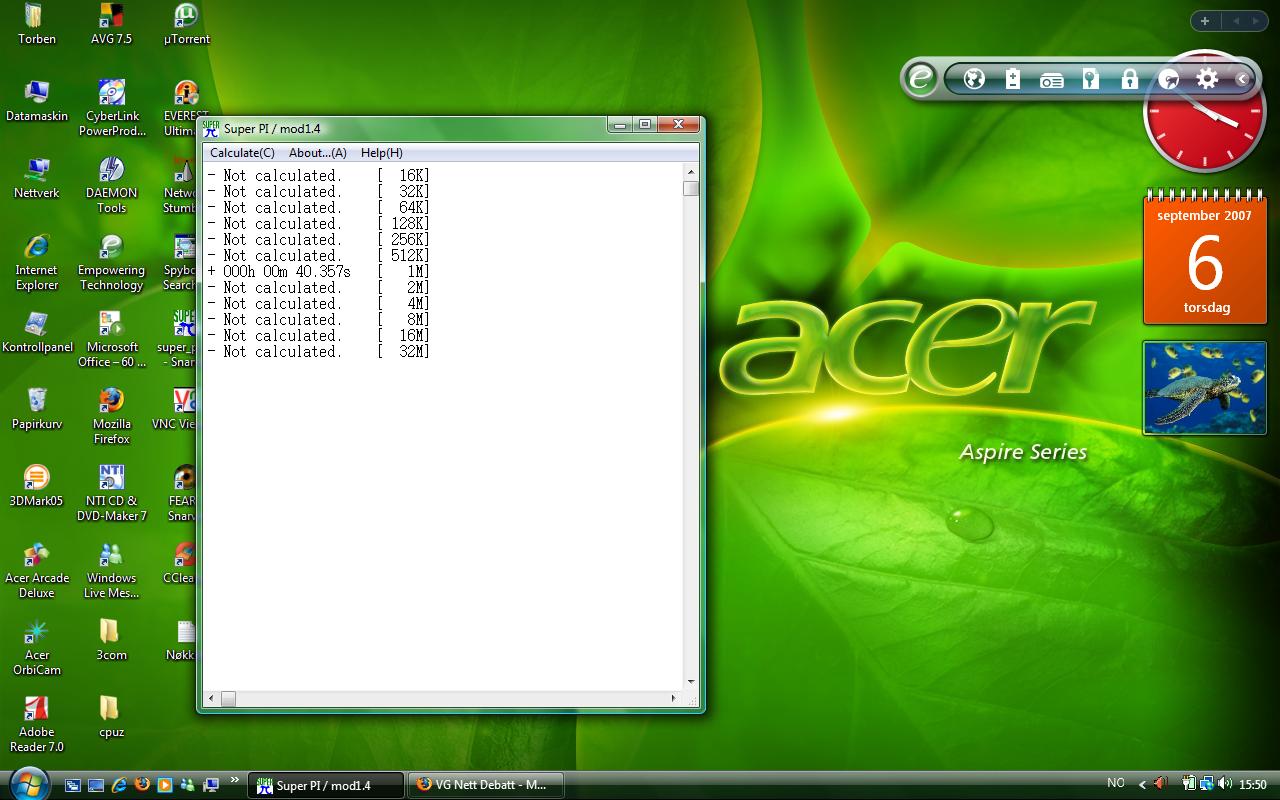Image resolution: width=1280 pixels, height=800 pixels.
Task: Select the Datamaskin desktop icon
Action: pyautogui.click(x=37, y=102)
